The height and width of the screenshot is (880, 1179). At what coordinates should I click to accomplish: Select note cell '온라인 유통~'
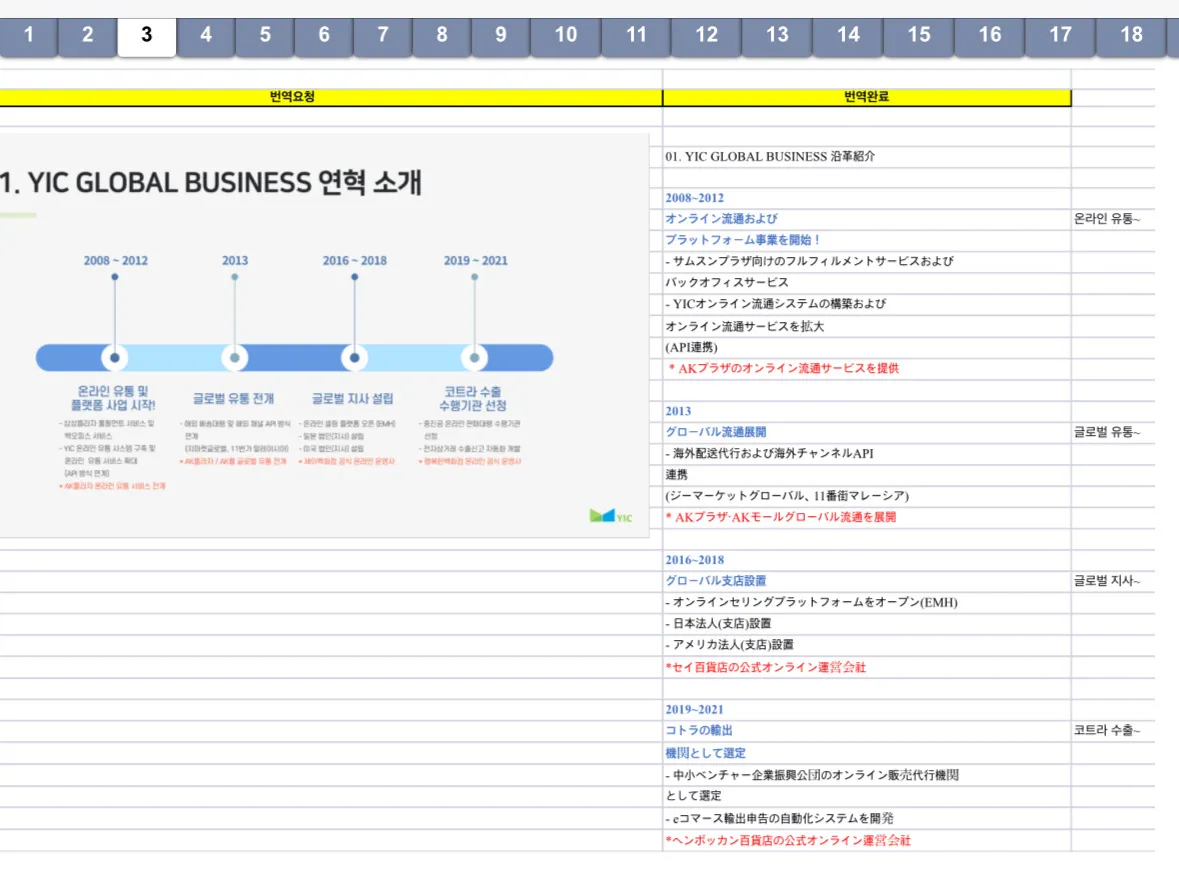pos(1113,219)
